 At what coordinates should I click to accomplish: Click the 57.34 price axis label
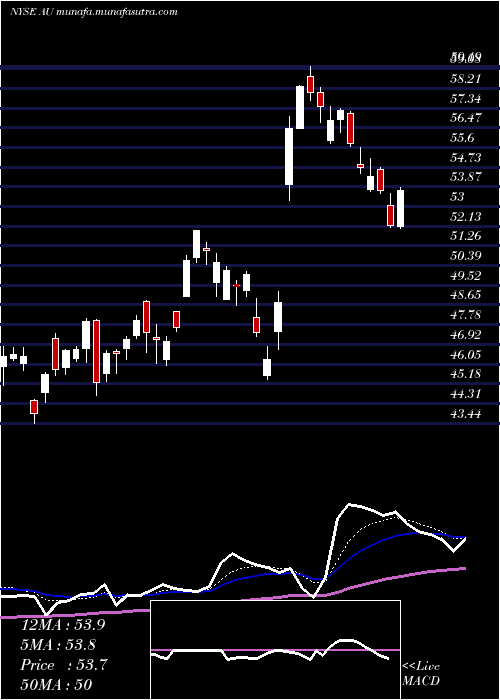point(466,99)
